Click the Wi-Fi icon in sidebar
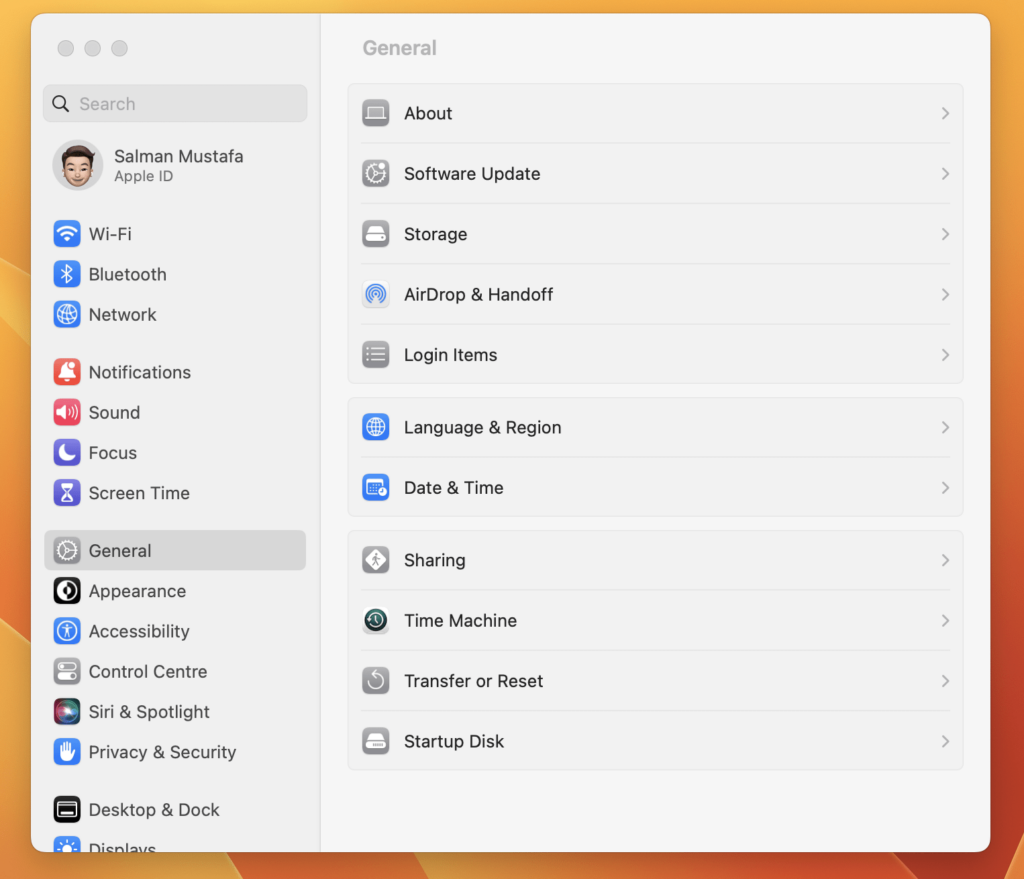Viewport: 1024px width, 879px height. [67, 234]
